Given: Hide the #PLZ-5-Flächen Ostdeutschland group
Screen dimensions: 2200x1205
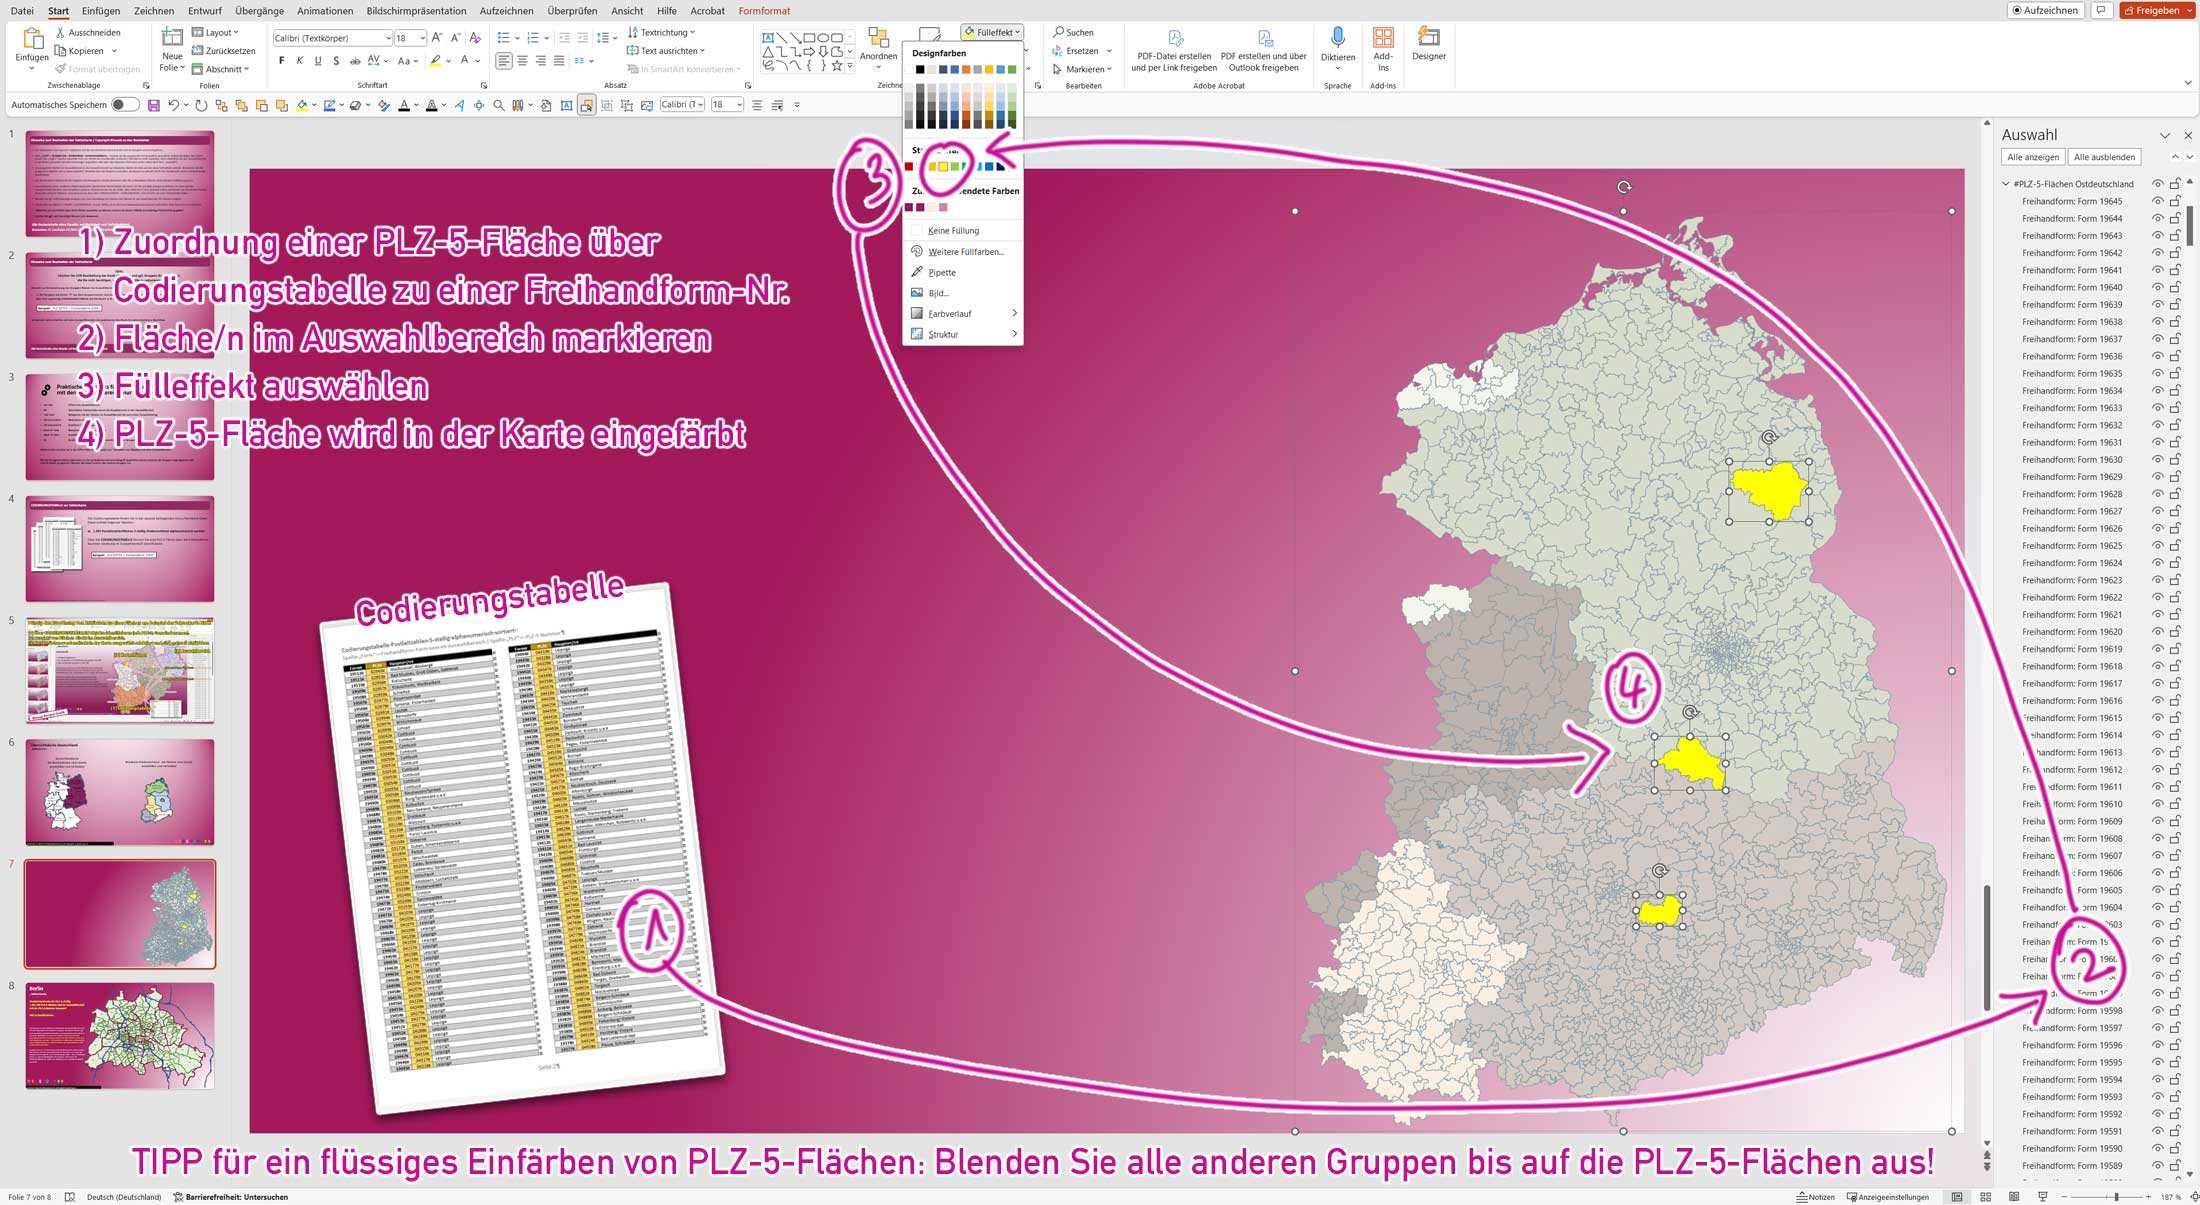Looking at the screenshot, I should pos(2157,184).
